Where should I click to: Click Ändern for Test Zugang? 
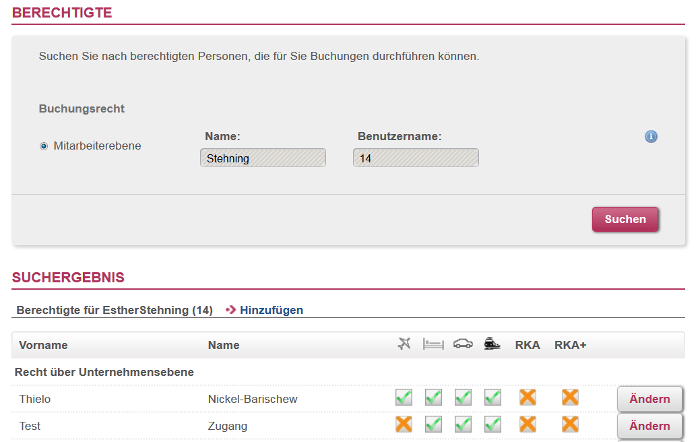coord(650,426)
